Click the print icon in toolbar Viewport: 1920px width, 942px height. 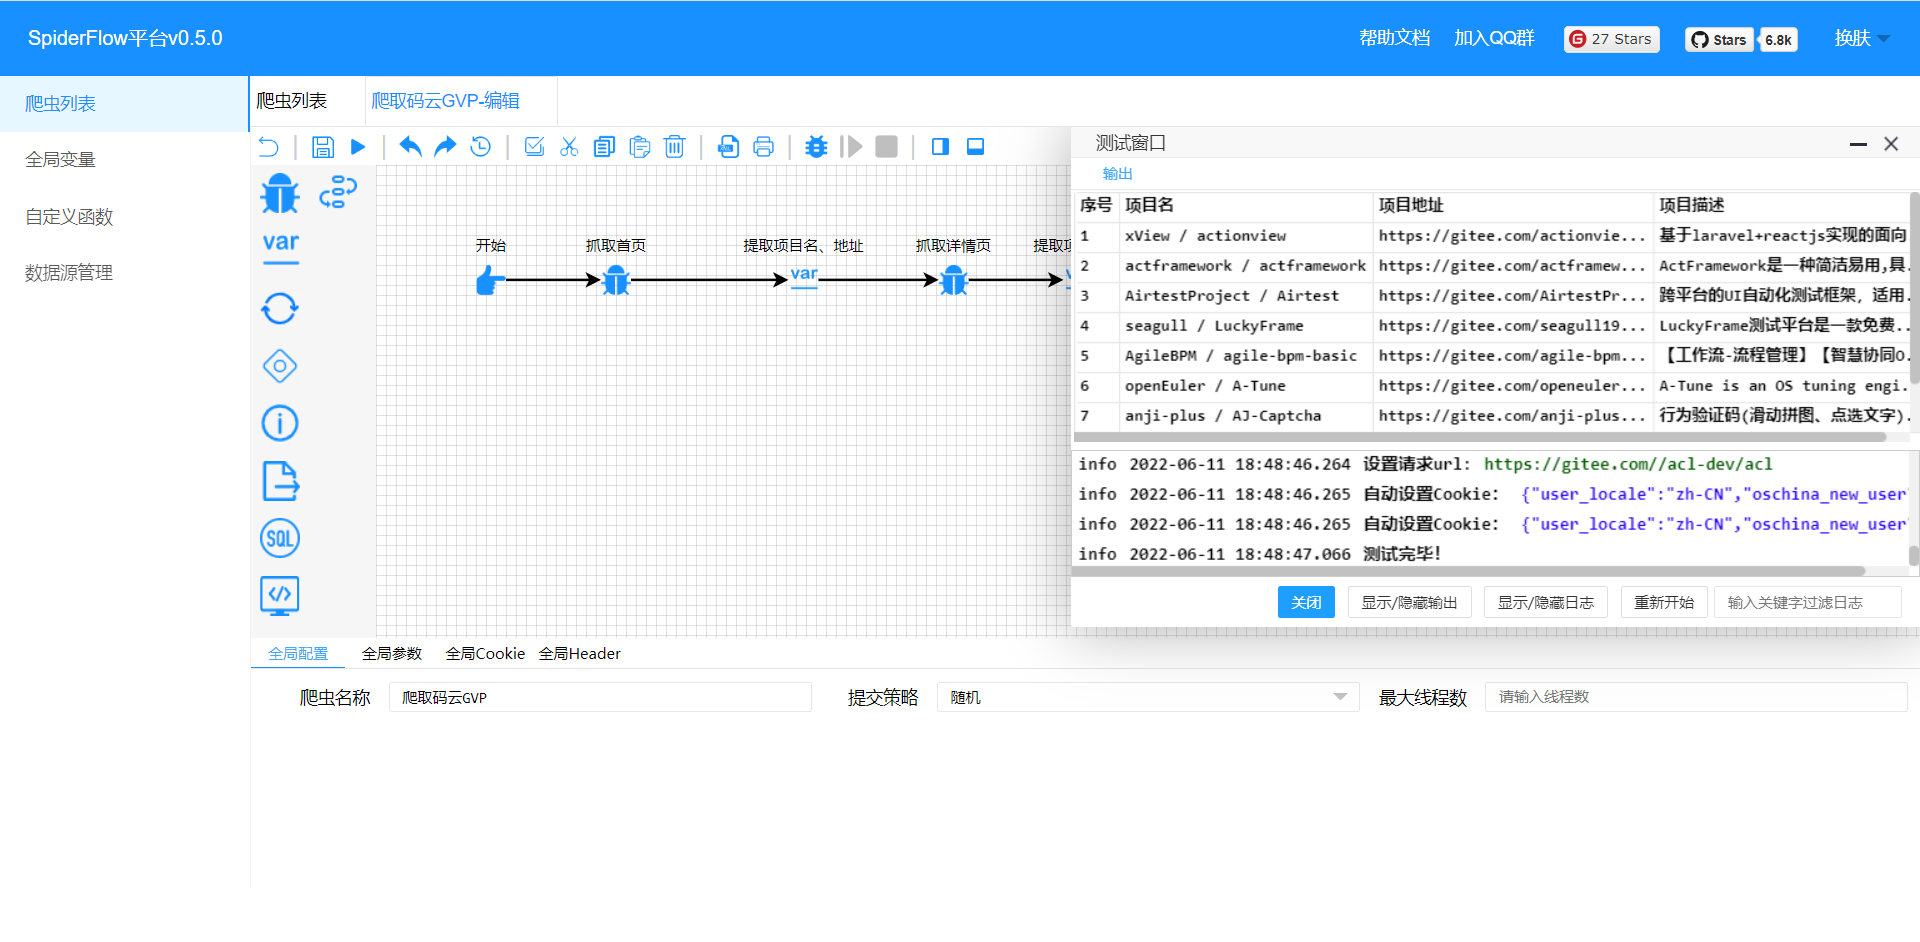click(763, 147)
